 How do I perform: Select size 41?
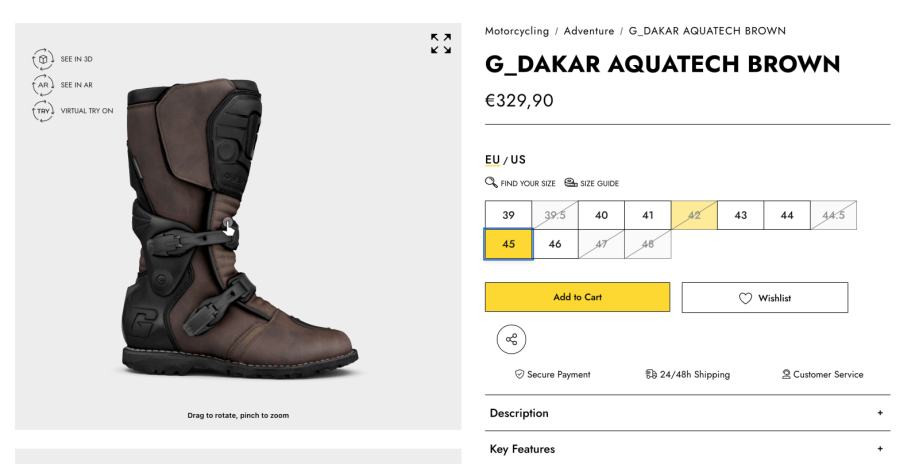[x=647, y=216]
